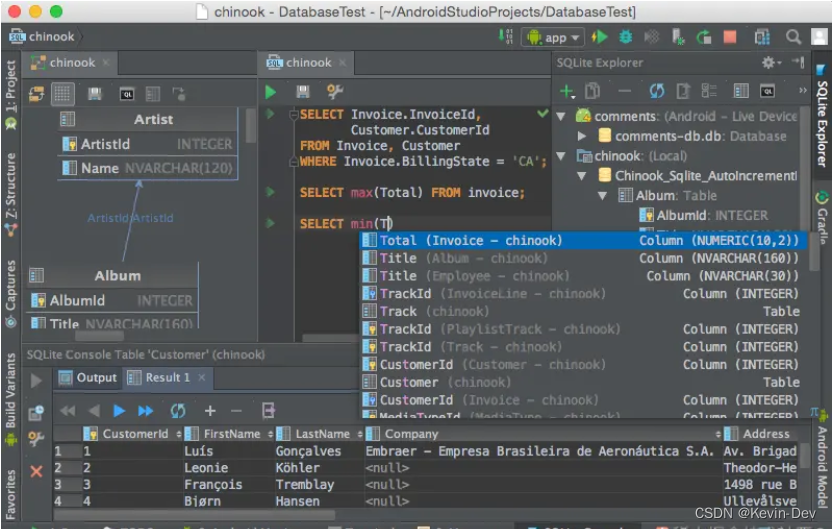832x529 pixels.
Task: Click chinook breadcrumb in navigation bar
Action: tap(41, 37)
